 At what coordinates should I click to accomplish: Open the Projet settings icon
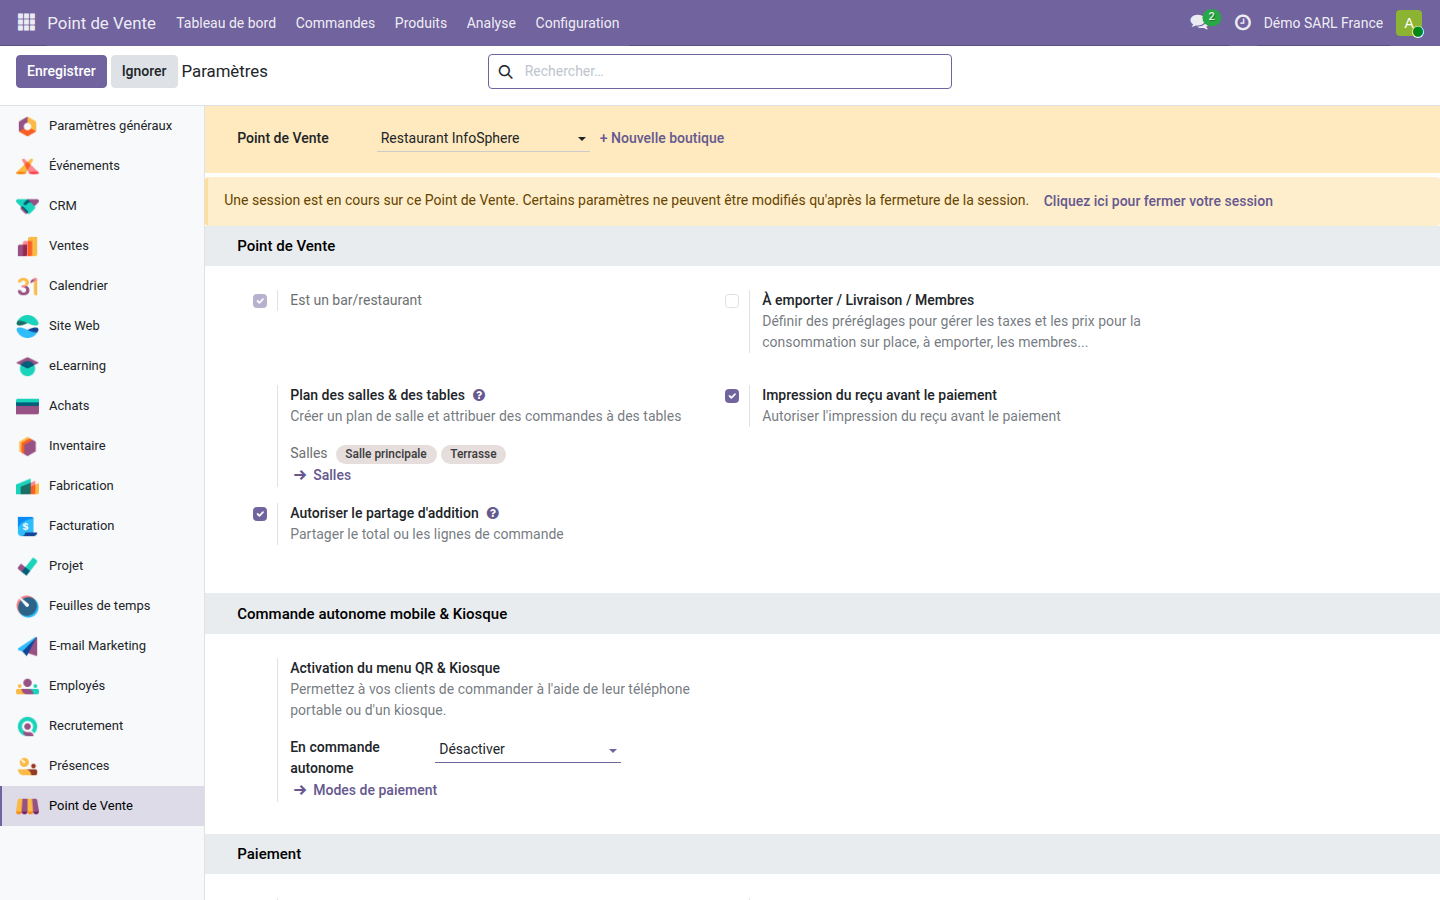tap(28, 566)
